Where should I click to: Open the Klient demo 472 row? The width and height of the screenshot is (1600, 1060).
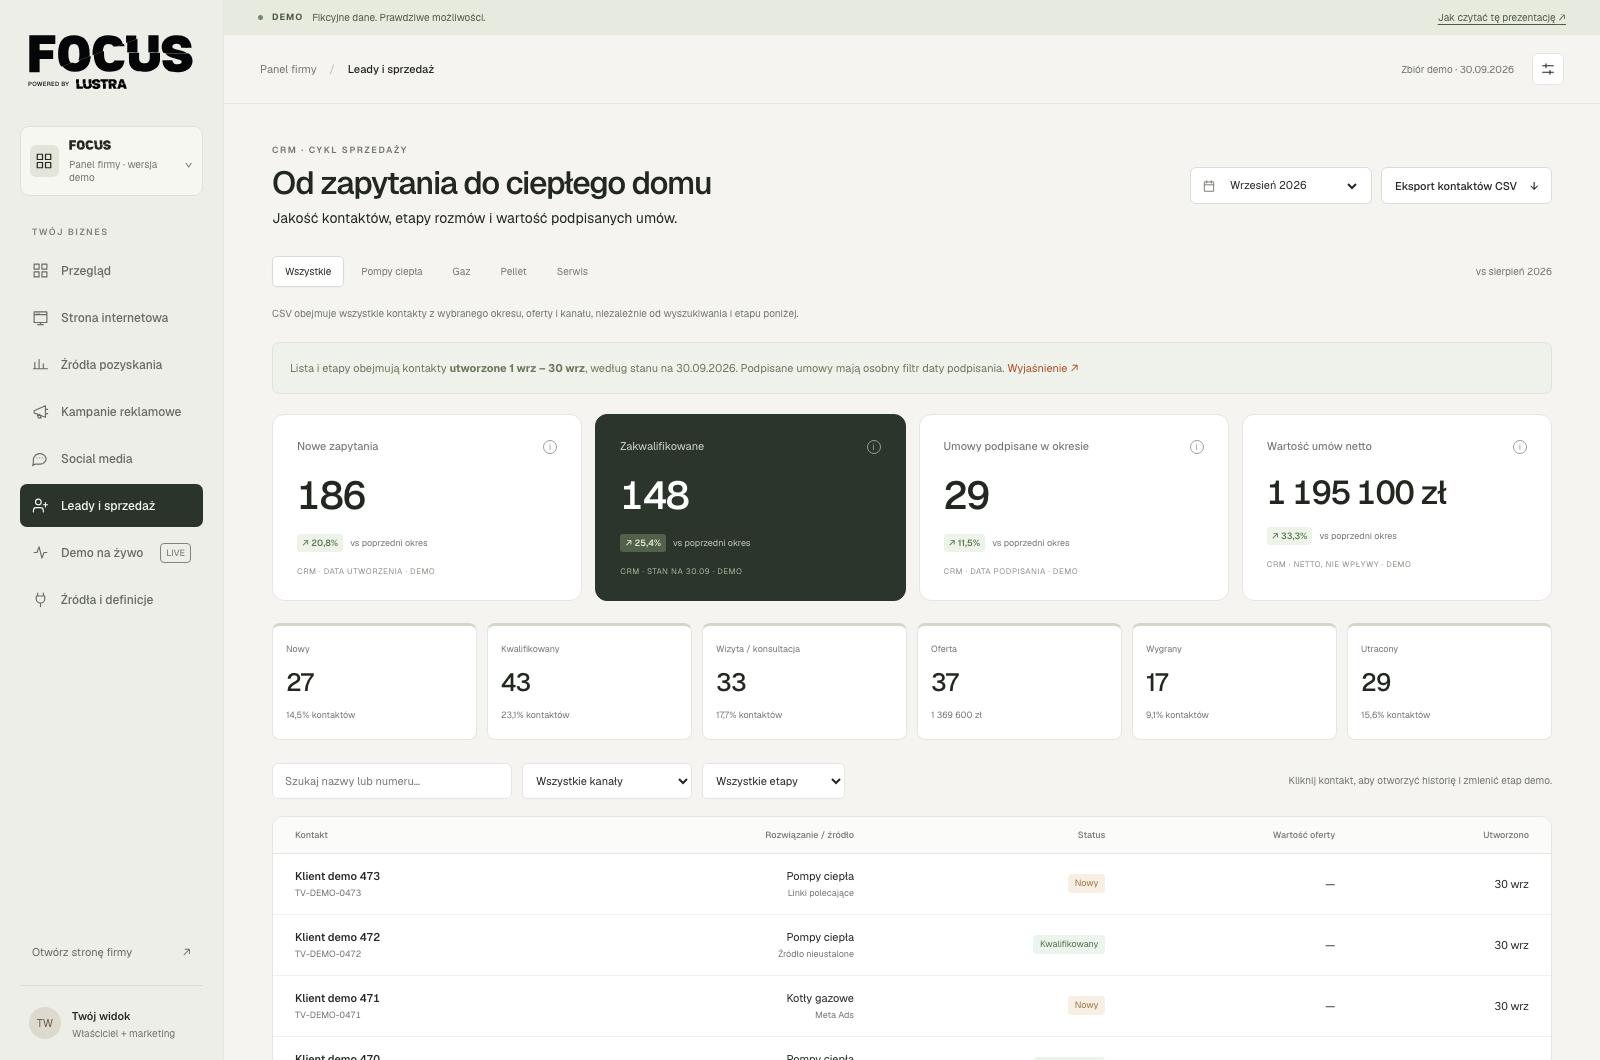click(x=912, y=945)
